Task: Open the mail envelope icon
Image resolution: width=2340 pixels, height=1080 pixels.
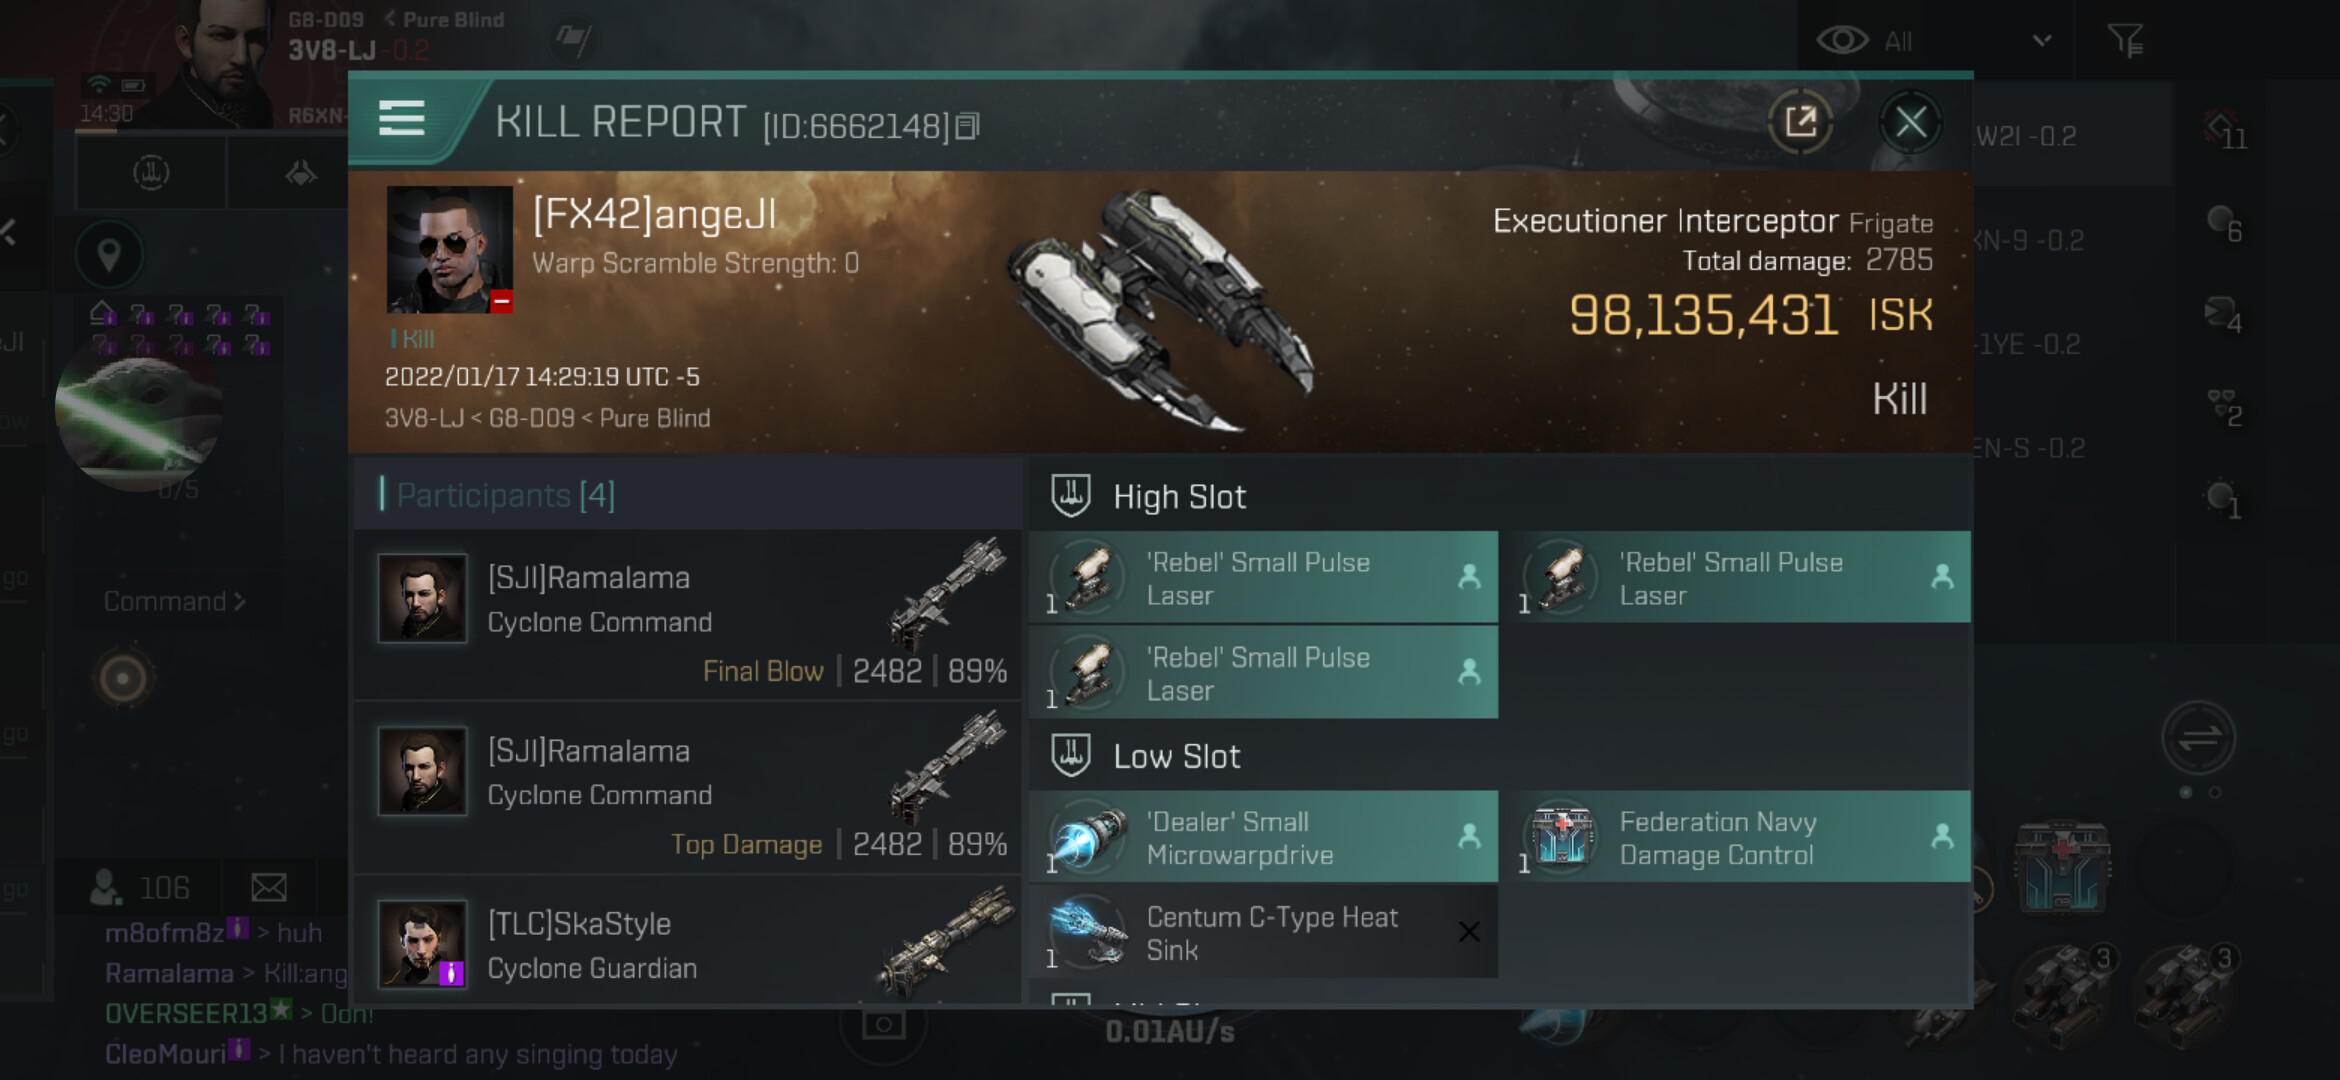Action: tap(268, 887)
